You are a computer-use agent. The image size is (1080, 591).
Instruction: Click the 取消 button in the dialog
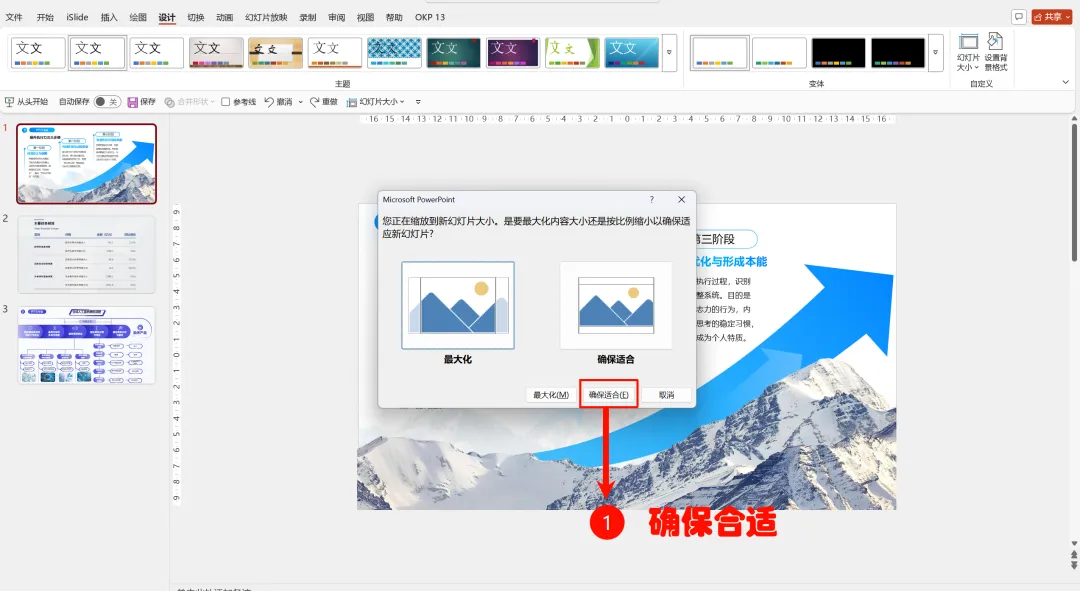tap(666, 395)
